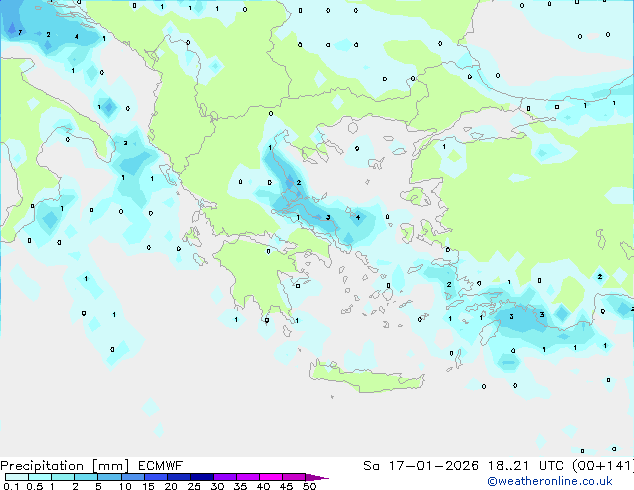Screen dimensions: 634x490
Task: Click the 1–2 mm legend color swatch
Action: [63, 477]
